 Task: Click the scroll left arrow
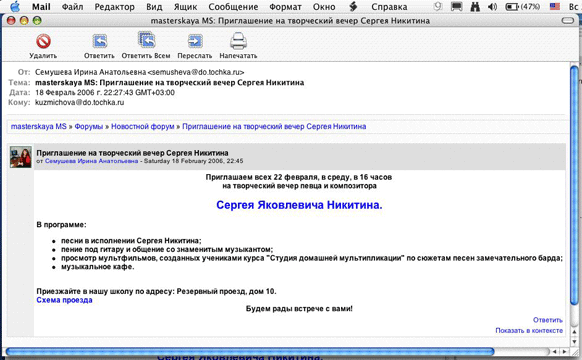coord(555,351)
